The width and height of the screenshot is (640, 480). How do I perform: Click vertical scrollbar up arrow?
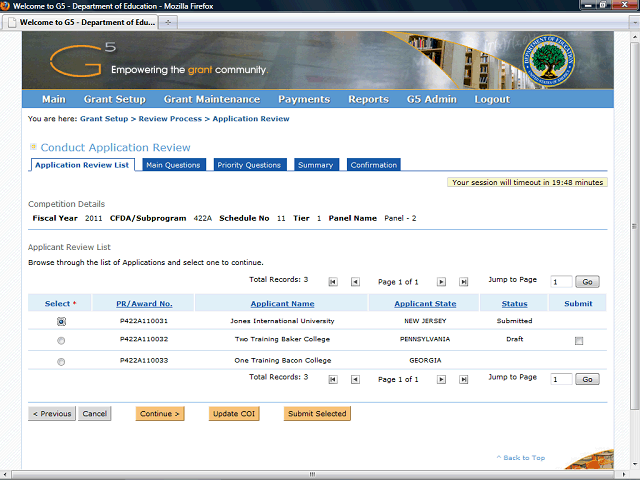coord(634,37)
